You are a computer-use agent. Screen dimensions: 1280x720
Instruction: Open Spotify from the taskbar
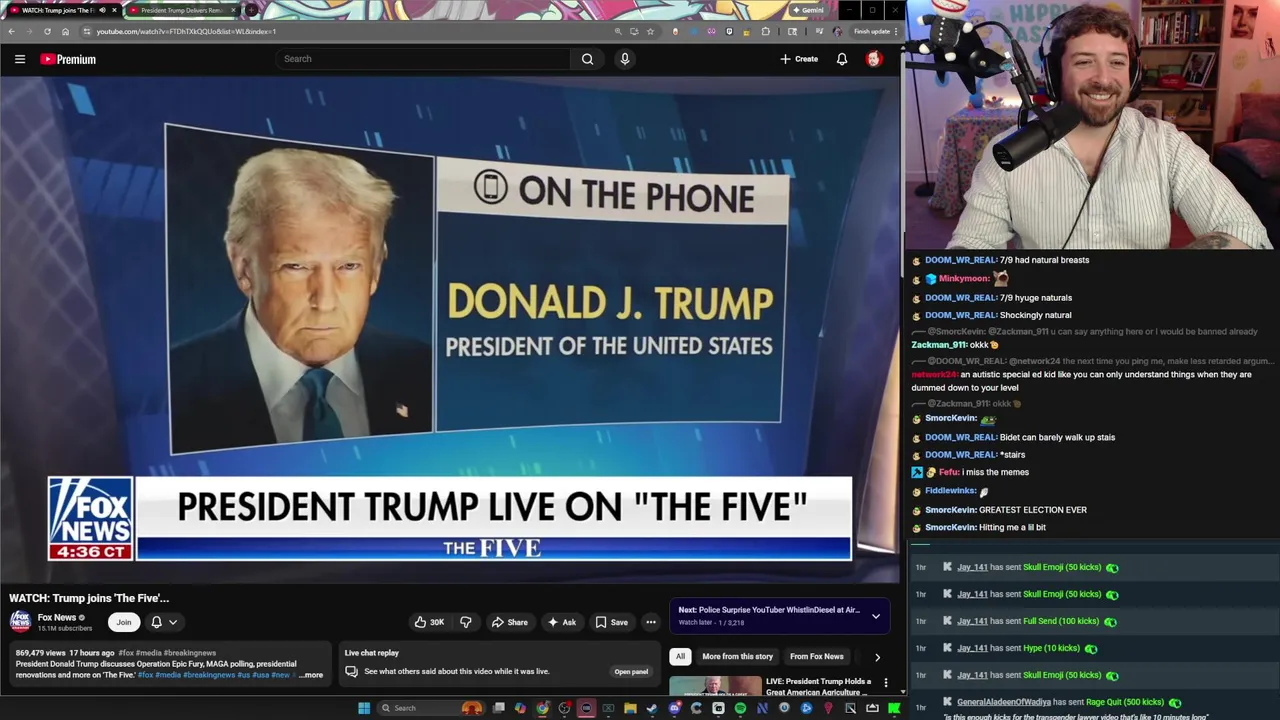740,708
